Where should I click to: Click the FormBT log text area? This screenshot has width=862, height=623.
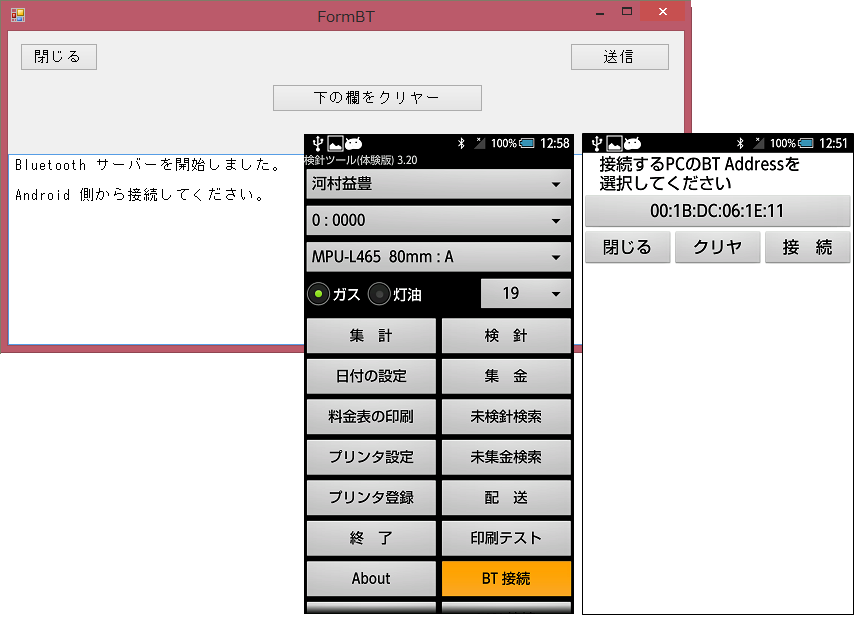(157, 250)
